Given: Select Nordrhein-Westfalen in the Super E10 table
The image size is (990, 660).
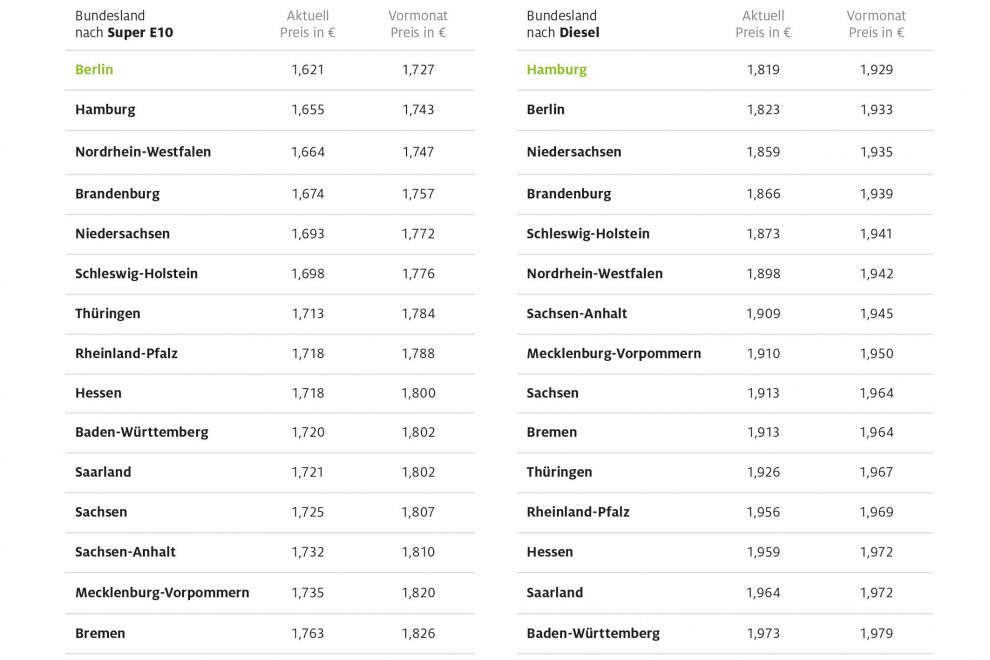Looking at the screenshot, I should pos(143,152).
